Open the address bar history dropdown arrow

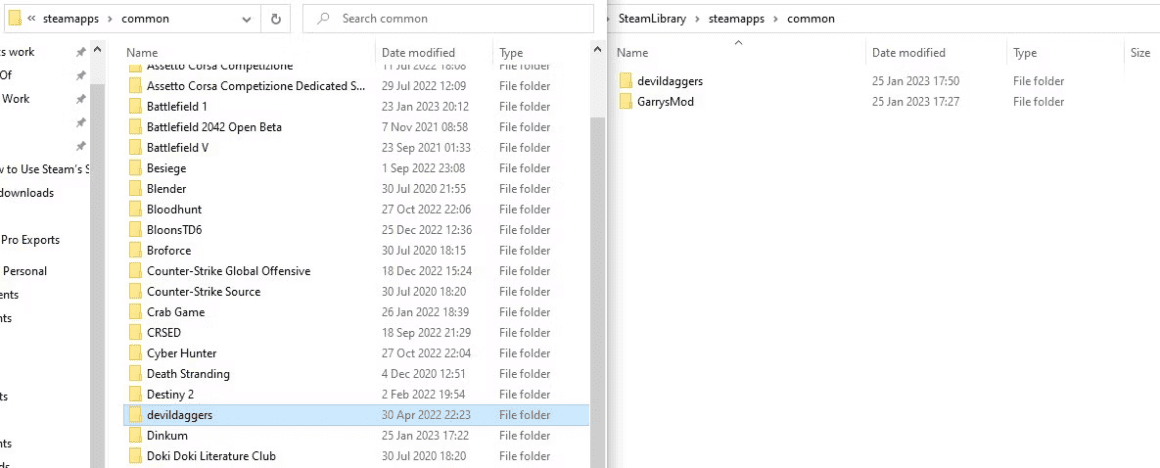coord(246,19)
